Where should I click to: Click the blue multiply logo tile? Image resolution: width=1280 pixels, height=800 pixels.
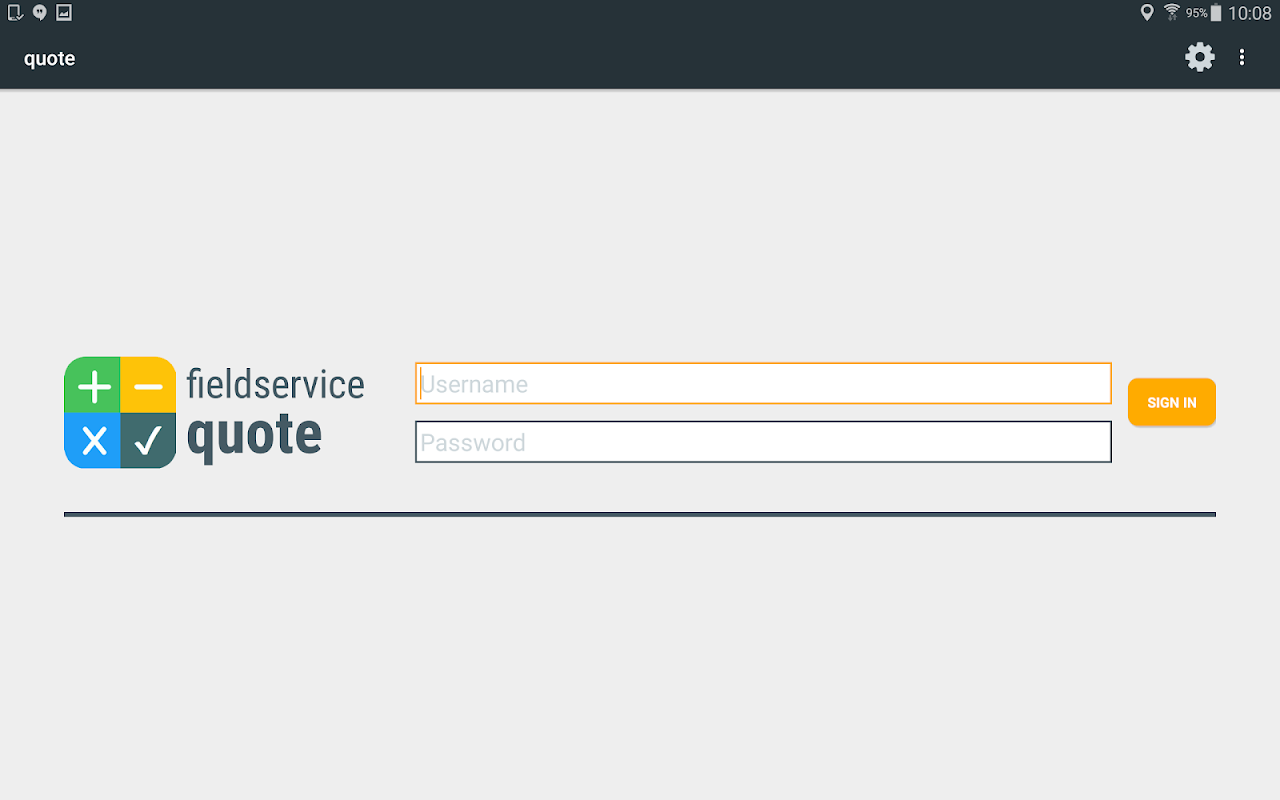click(93, 440)
